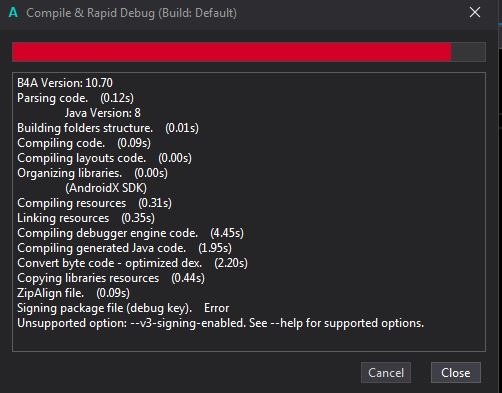Screen dimensions: 502x393
Task: Click 'Building folders structure.' log line
Action: 108,128
